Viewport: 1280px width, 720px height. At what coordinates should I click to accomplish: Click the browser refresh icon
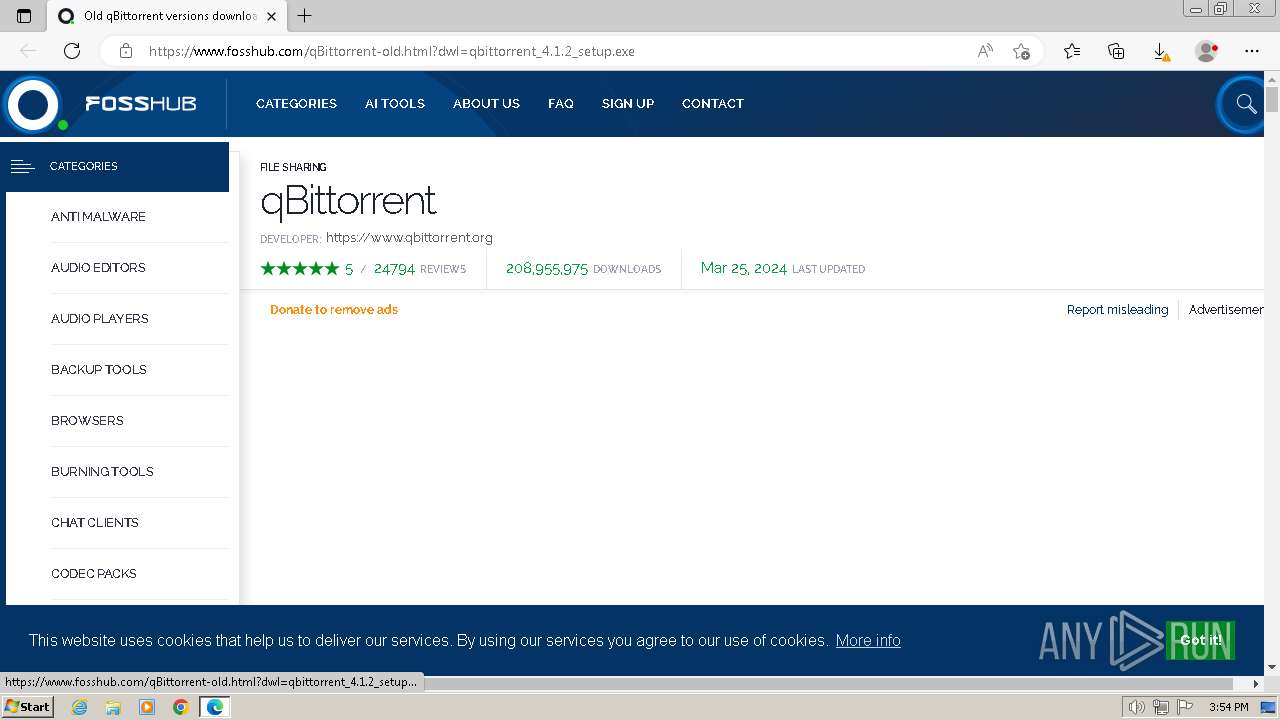(x=72, y=51)
